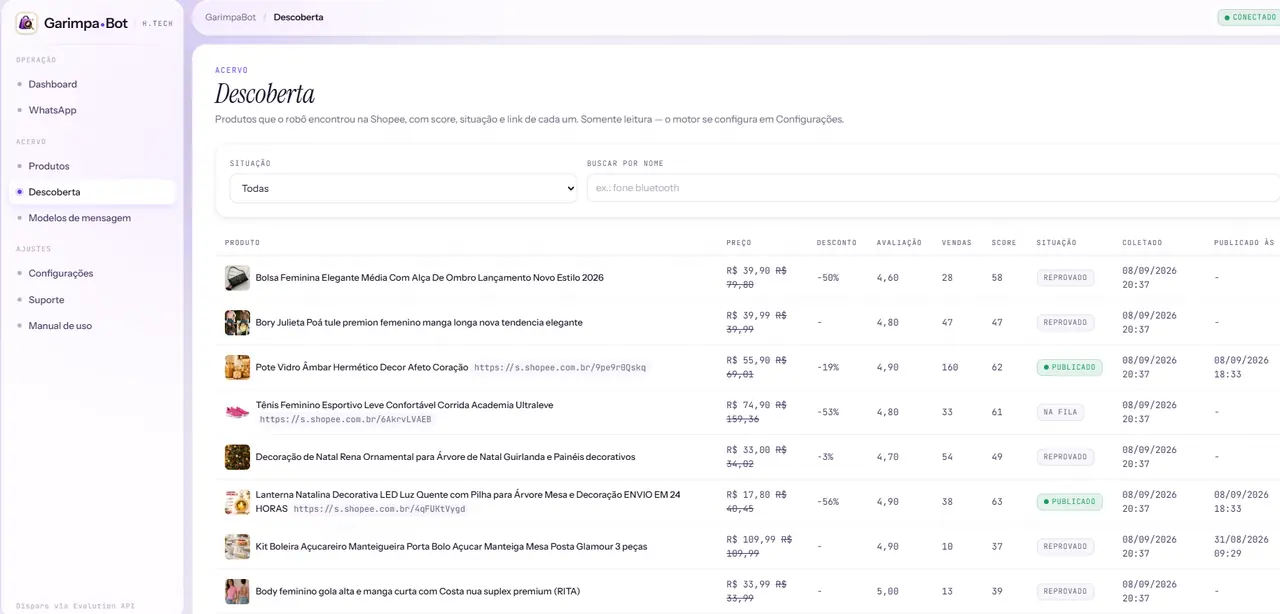The height and width of the screenshot is (614, 1280).
Task: Focus the Buscar por nome search field
Action: 933,188
